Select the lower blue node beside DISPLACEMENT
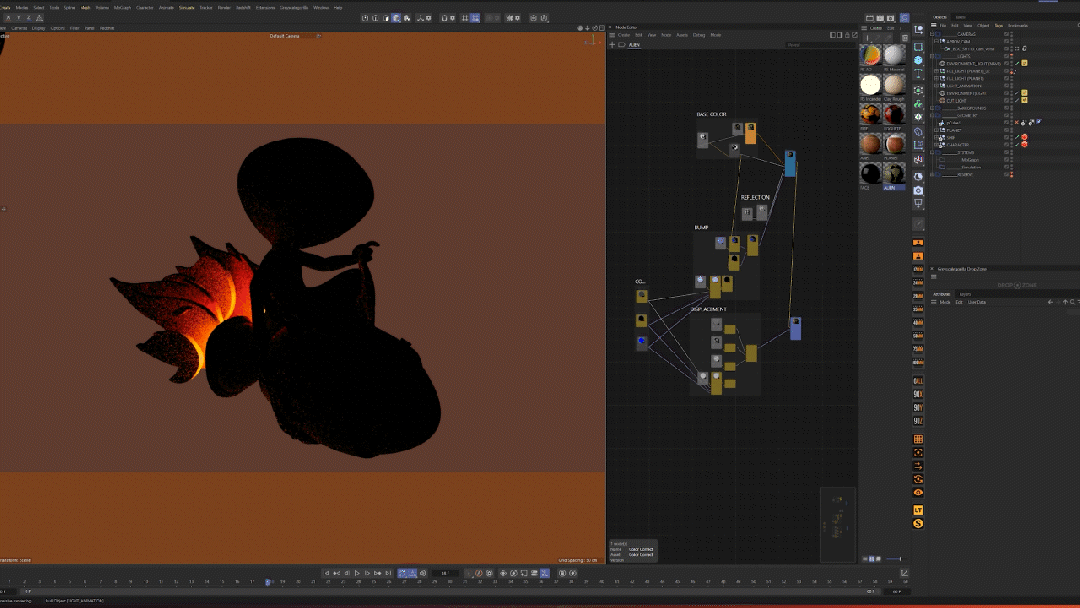Screen dimensions: 1080x608 tap(796, 328)
